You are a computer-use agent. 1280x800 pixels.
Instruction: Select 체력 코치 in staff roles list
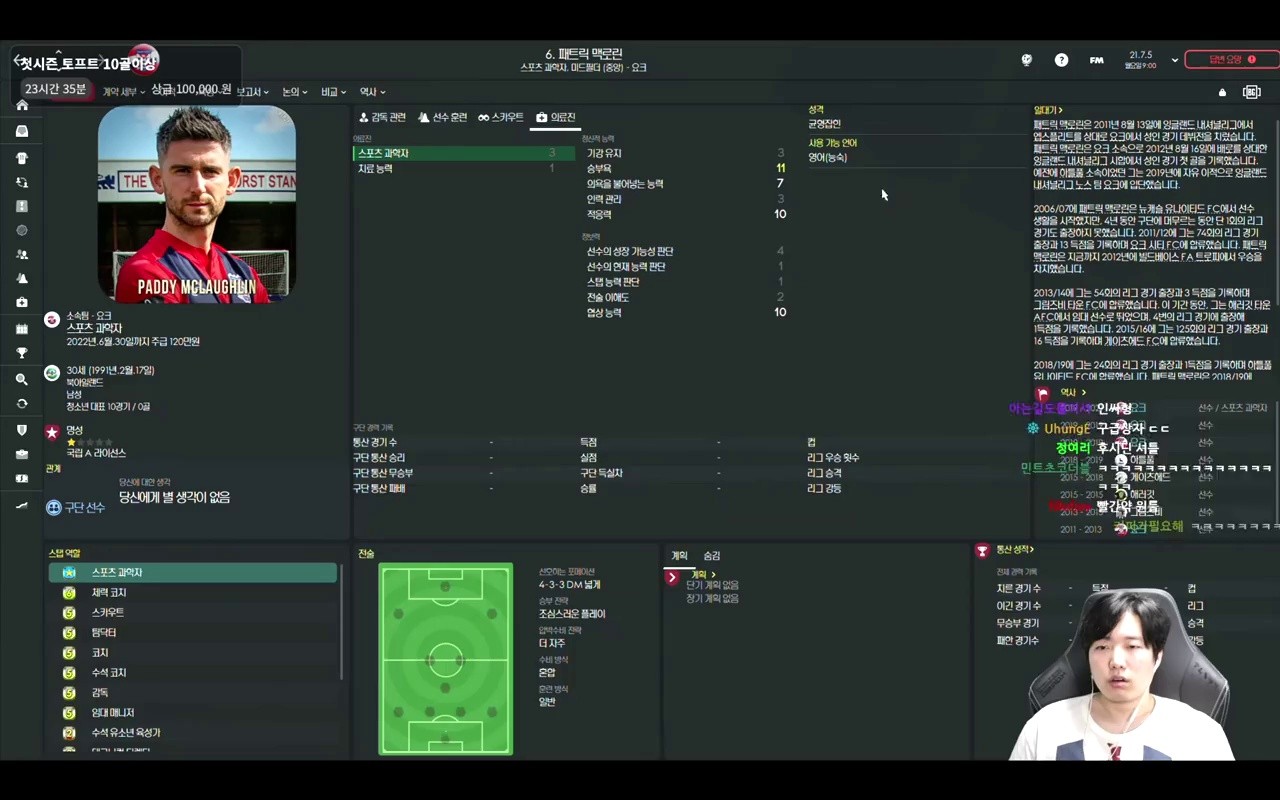109,593
